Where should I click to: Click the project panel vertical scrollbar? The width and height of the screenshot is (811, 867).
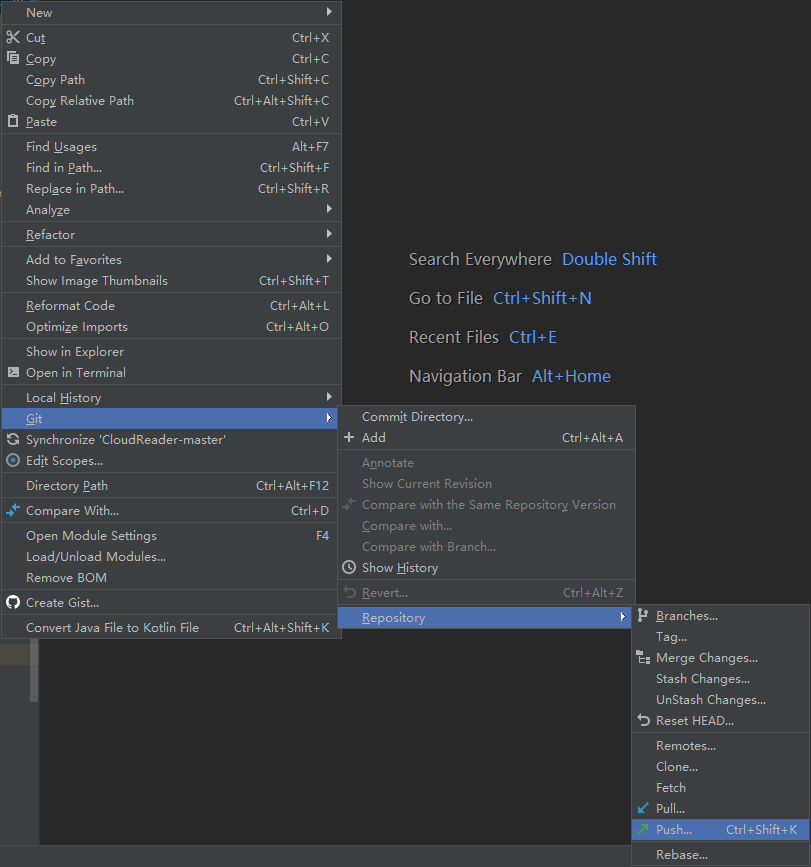coord(34,670)
